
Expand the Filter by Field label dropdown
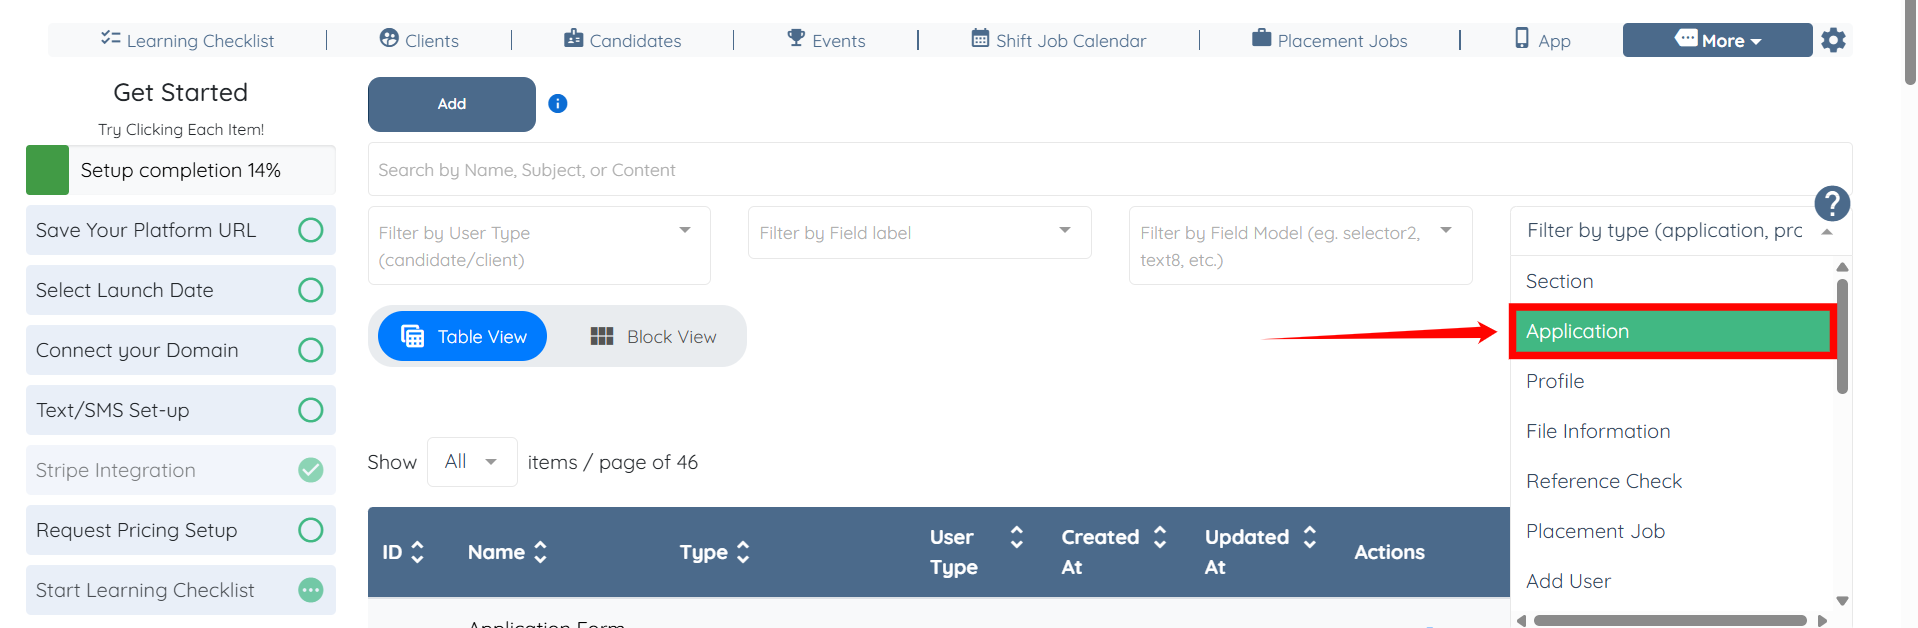1065,231
